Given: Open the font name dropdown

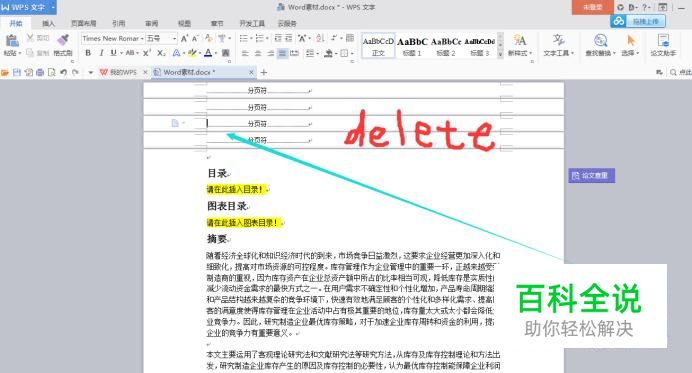Looking at the screenshot, I should click(x=142, y=39).
